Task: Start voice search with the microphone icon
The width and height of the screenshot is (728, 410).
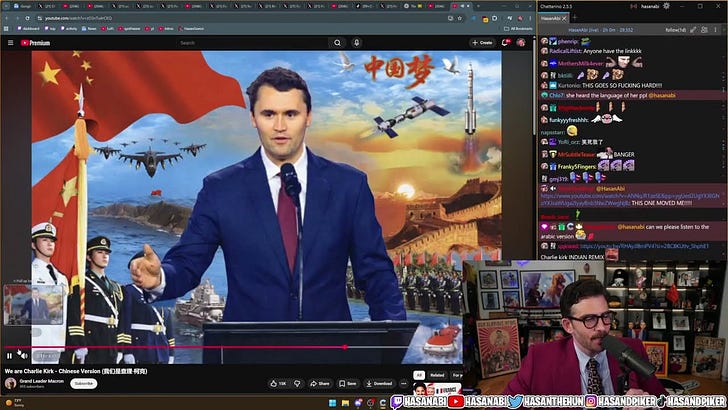Action: pos(357,43)
